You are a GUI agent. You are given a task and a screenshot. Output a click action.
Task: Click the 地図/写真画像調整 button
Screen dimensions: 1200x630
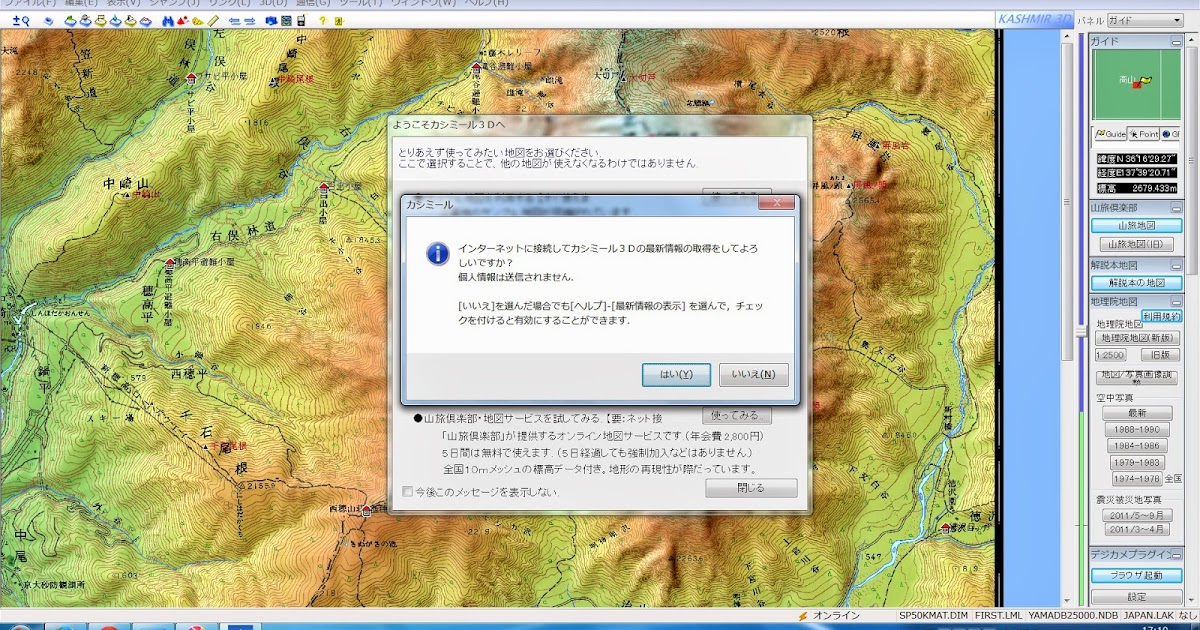coord(1137,377)
